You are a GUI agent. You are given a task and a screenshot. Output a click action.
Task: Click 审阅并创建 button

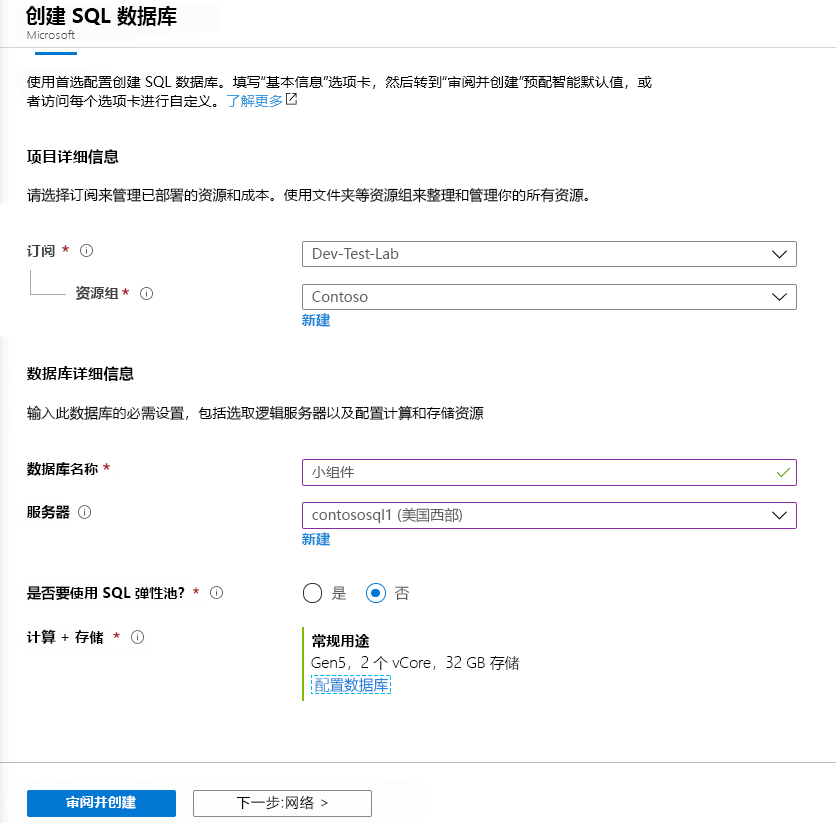click(x=101, y=803)
